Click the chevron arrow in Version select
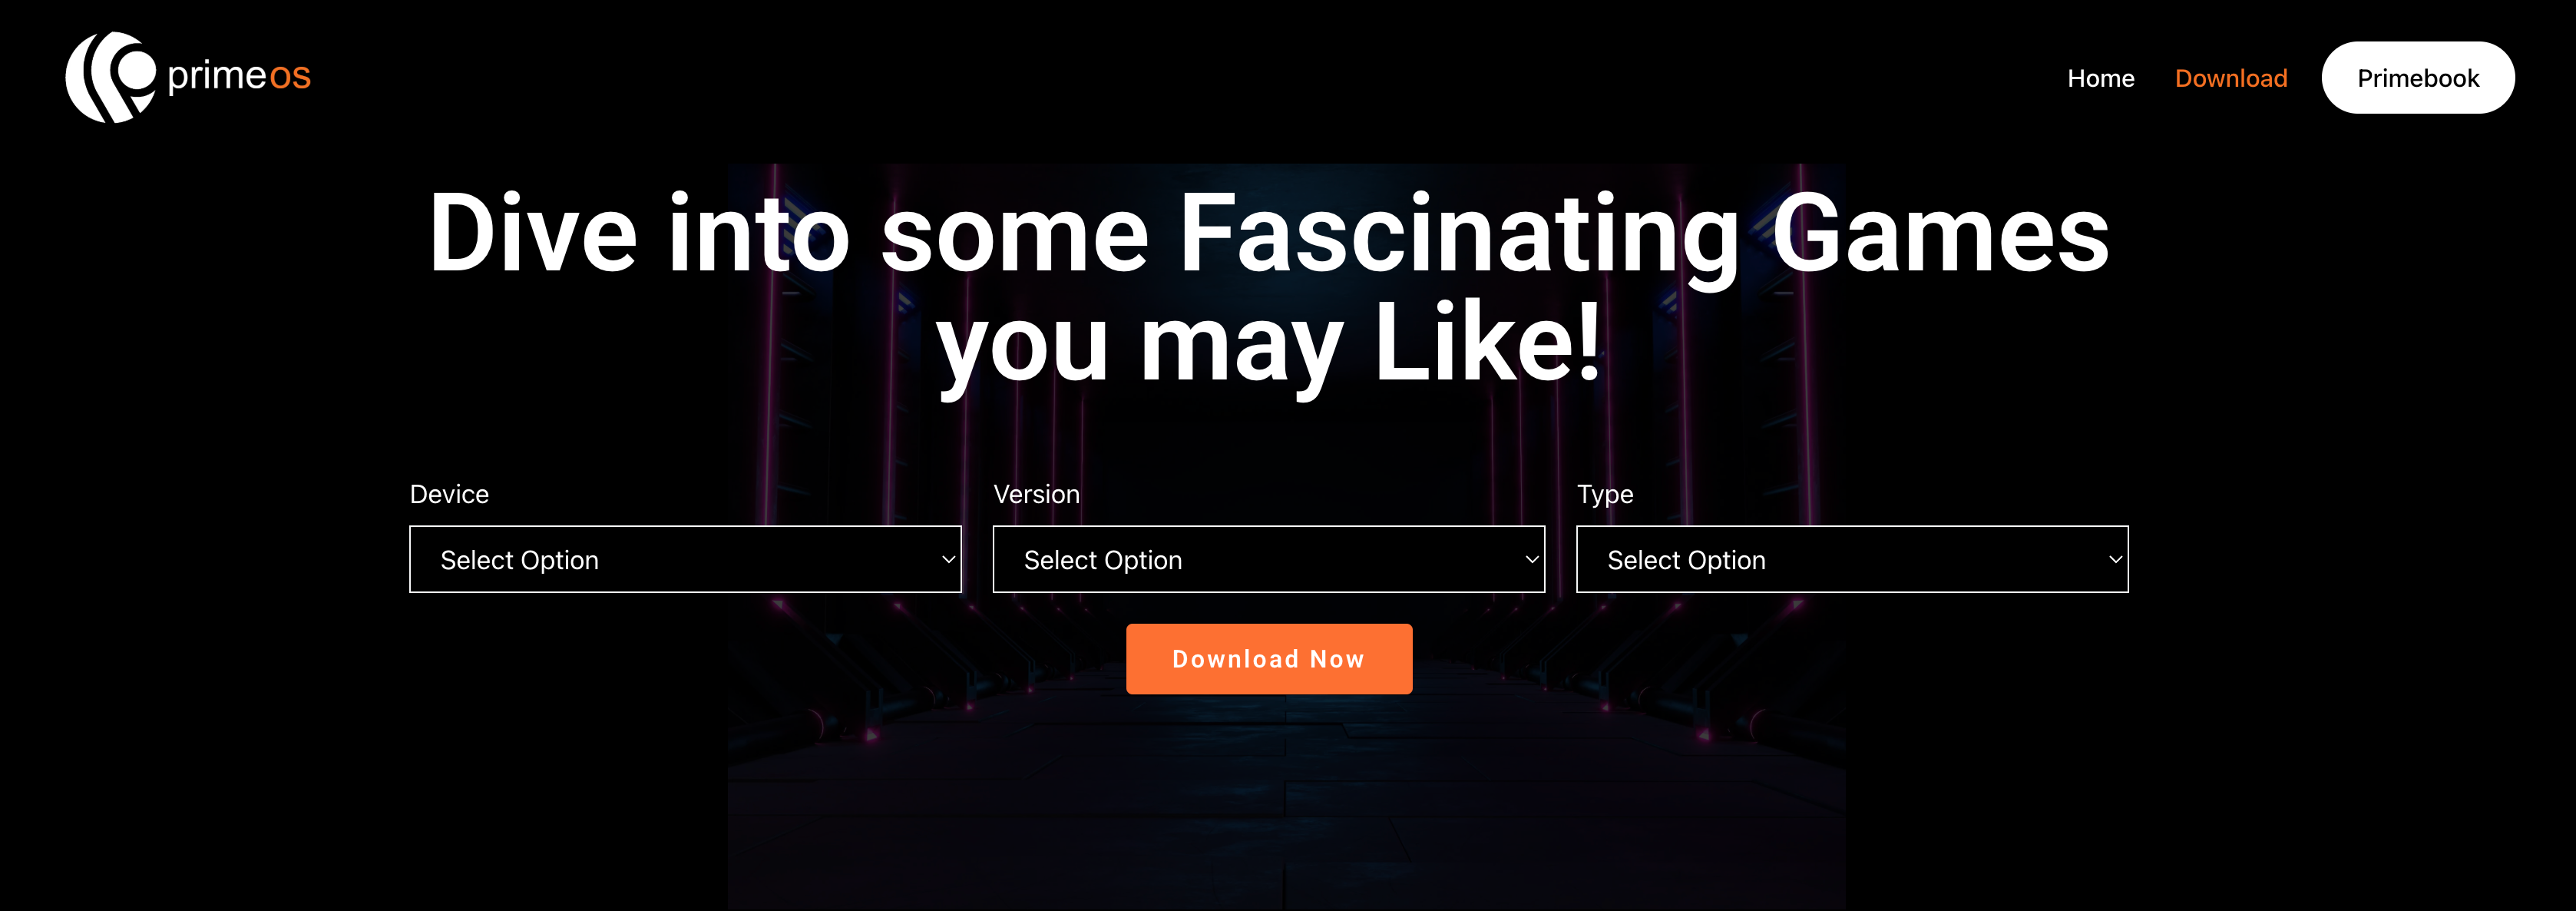 pyautogui.click(x=1531, y=559)
